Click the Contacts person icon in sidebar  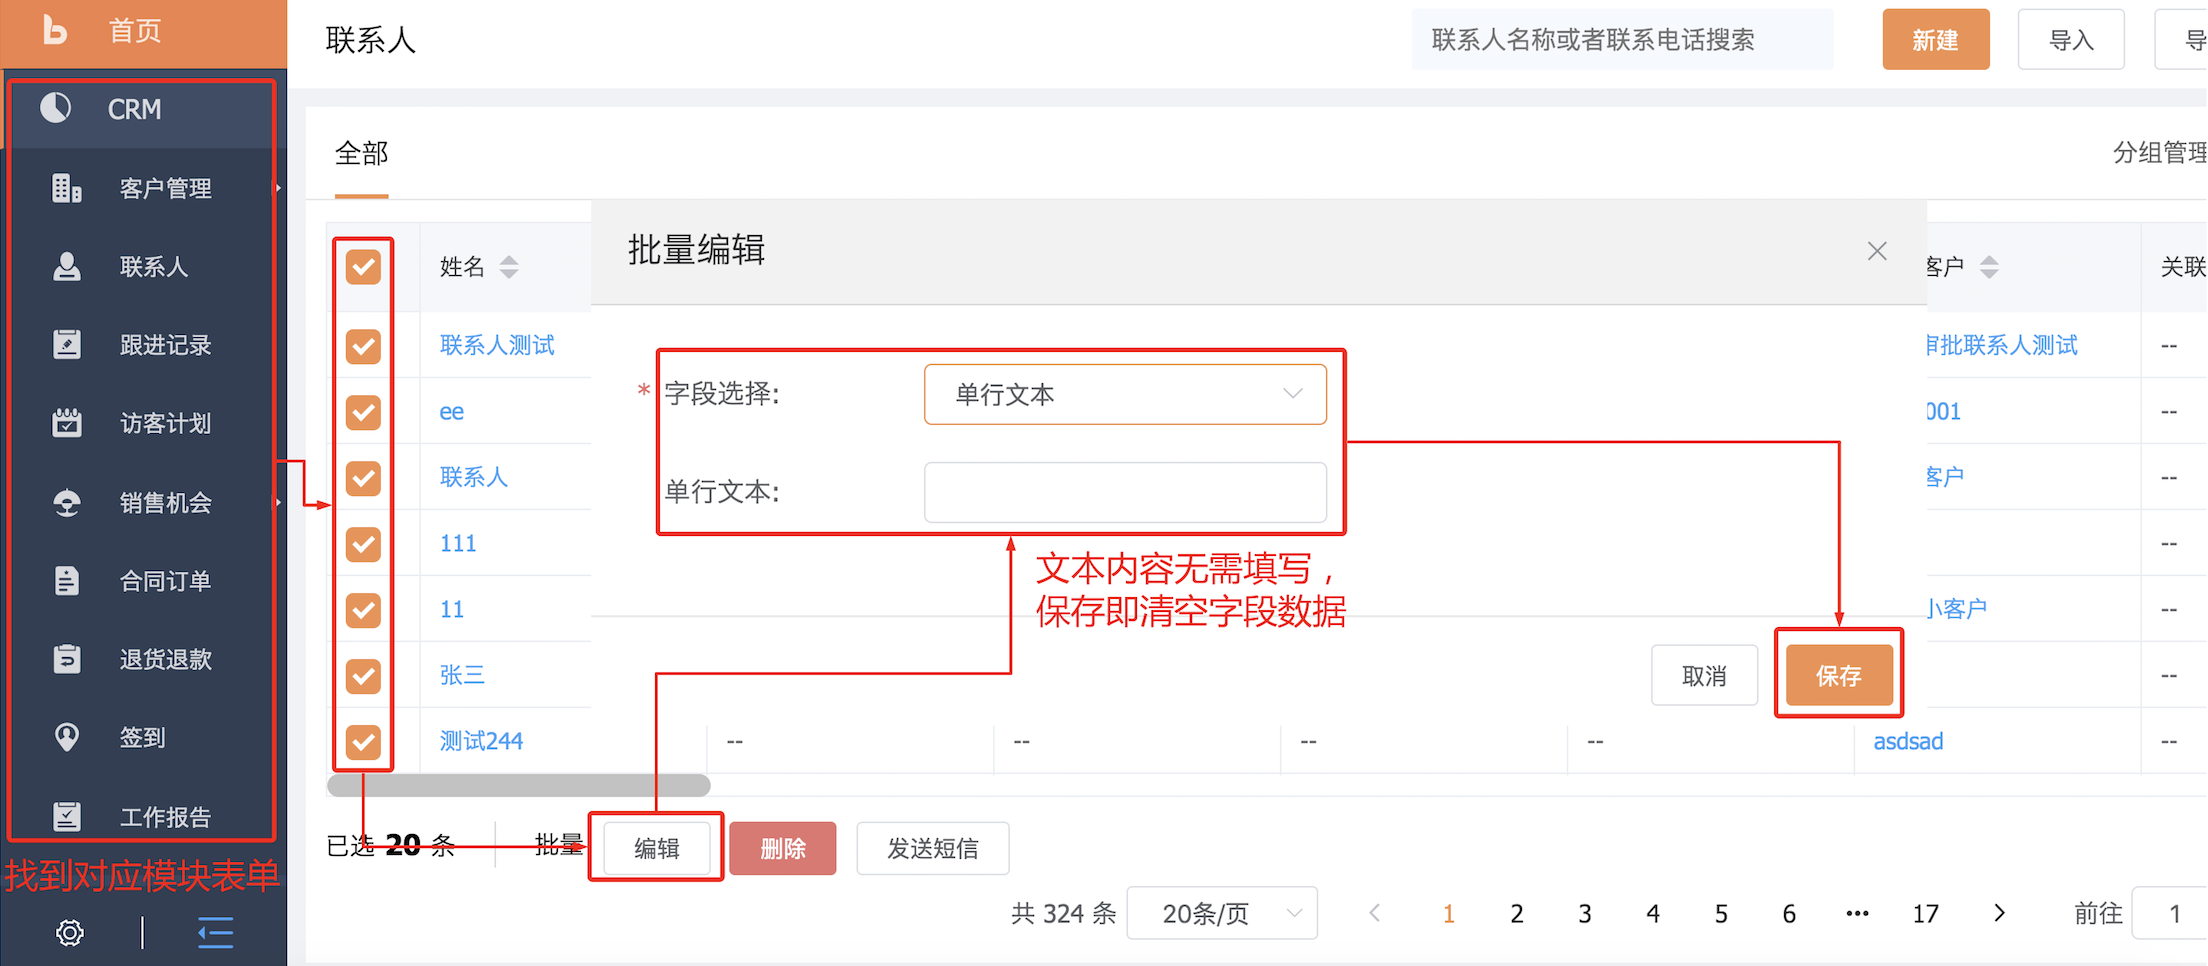pyautogui.click(x=66, y=267)
